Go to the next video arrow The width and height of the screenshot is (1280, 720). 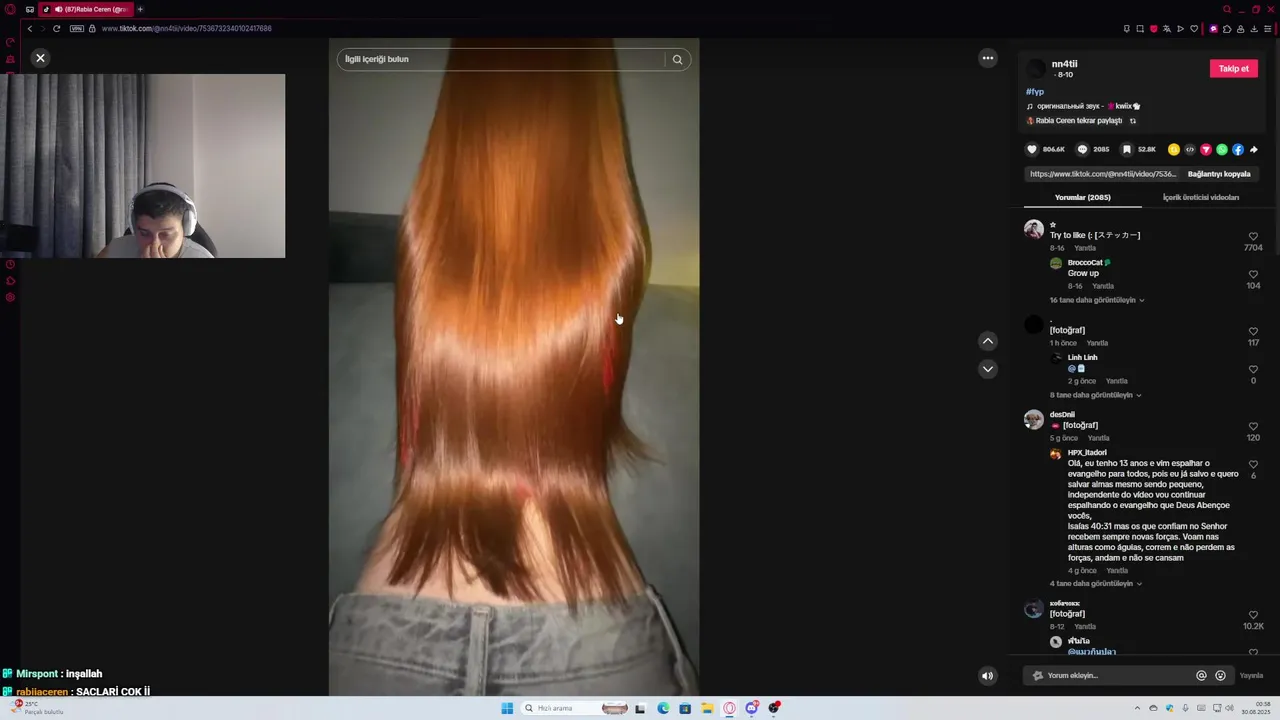pos(988,369)
